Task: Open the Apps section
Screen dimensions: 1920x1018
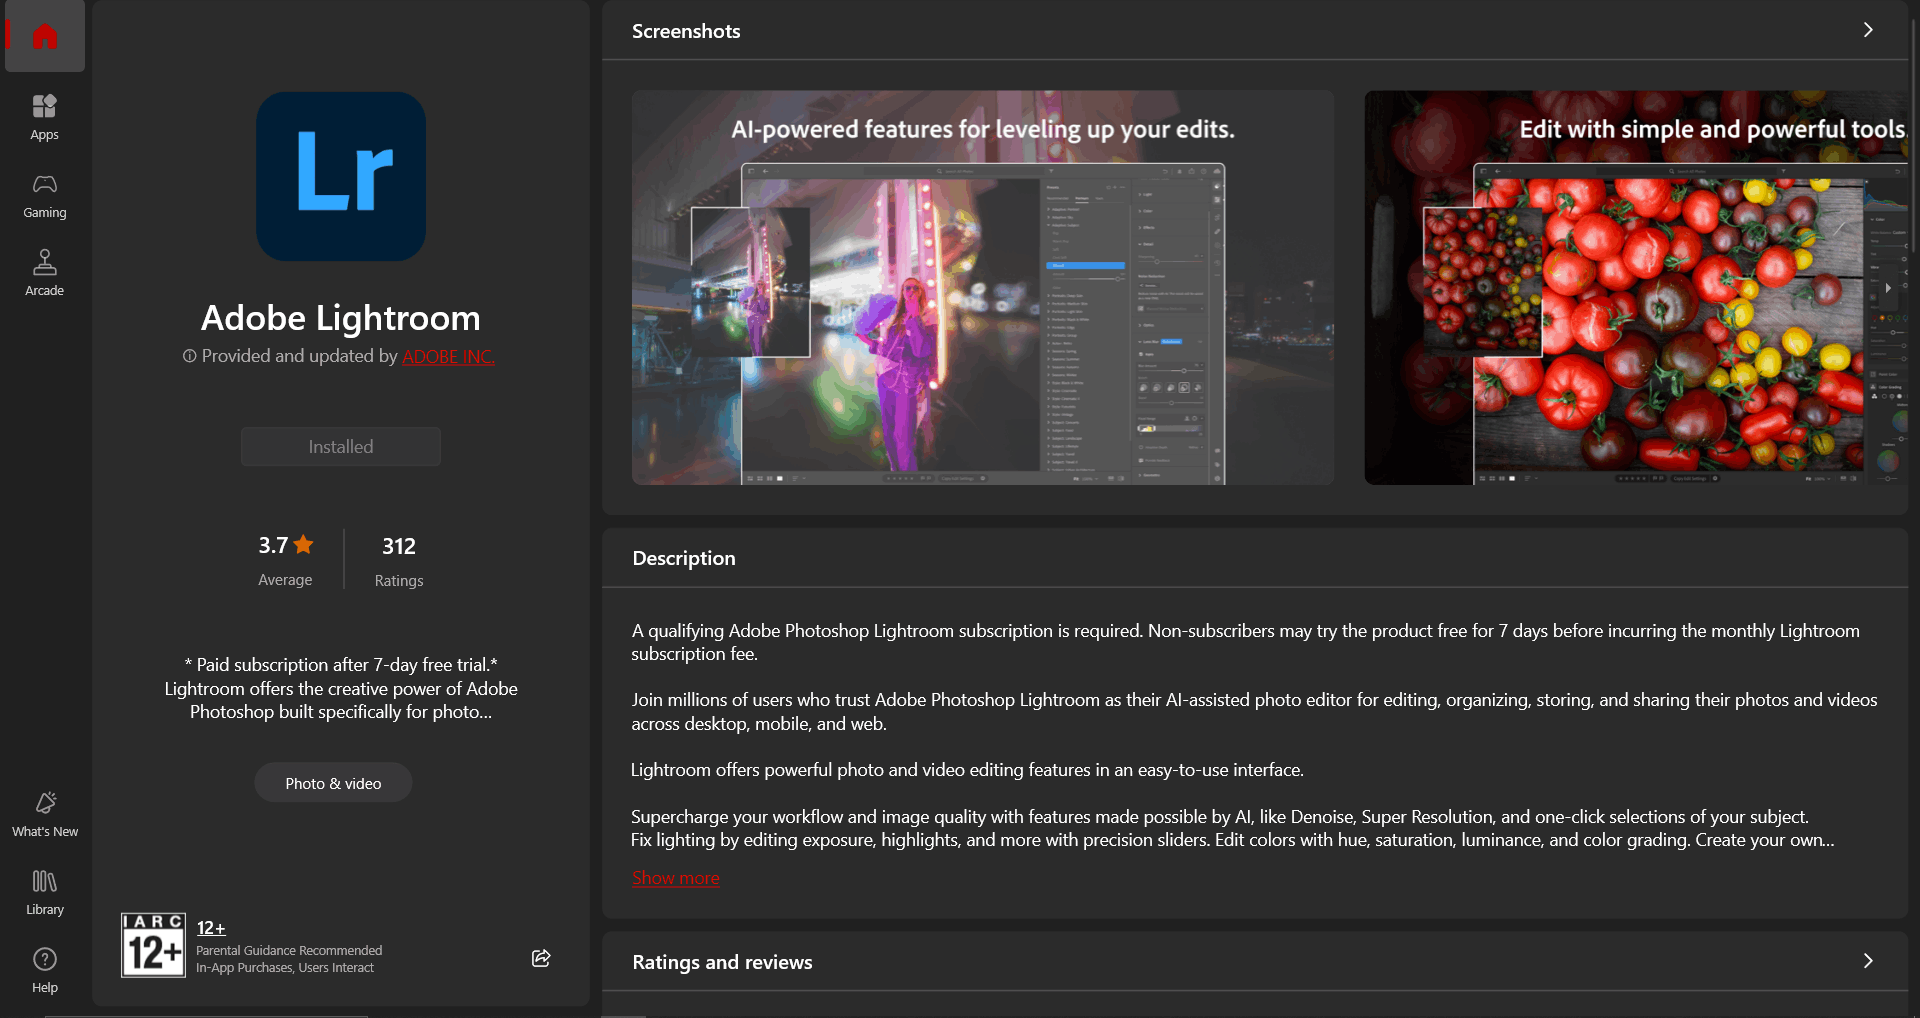Action: (x=45, y=117)
